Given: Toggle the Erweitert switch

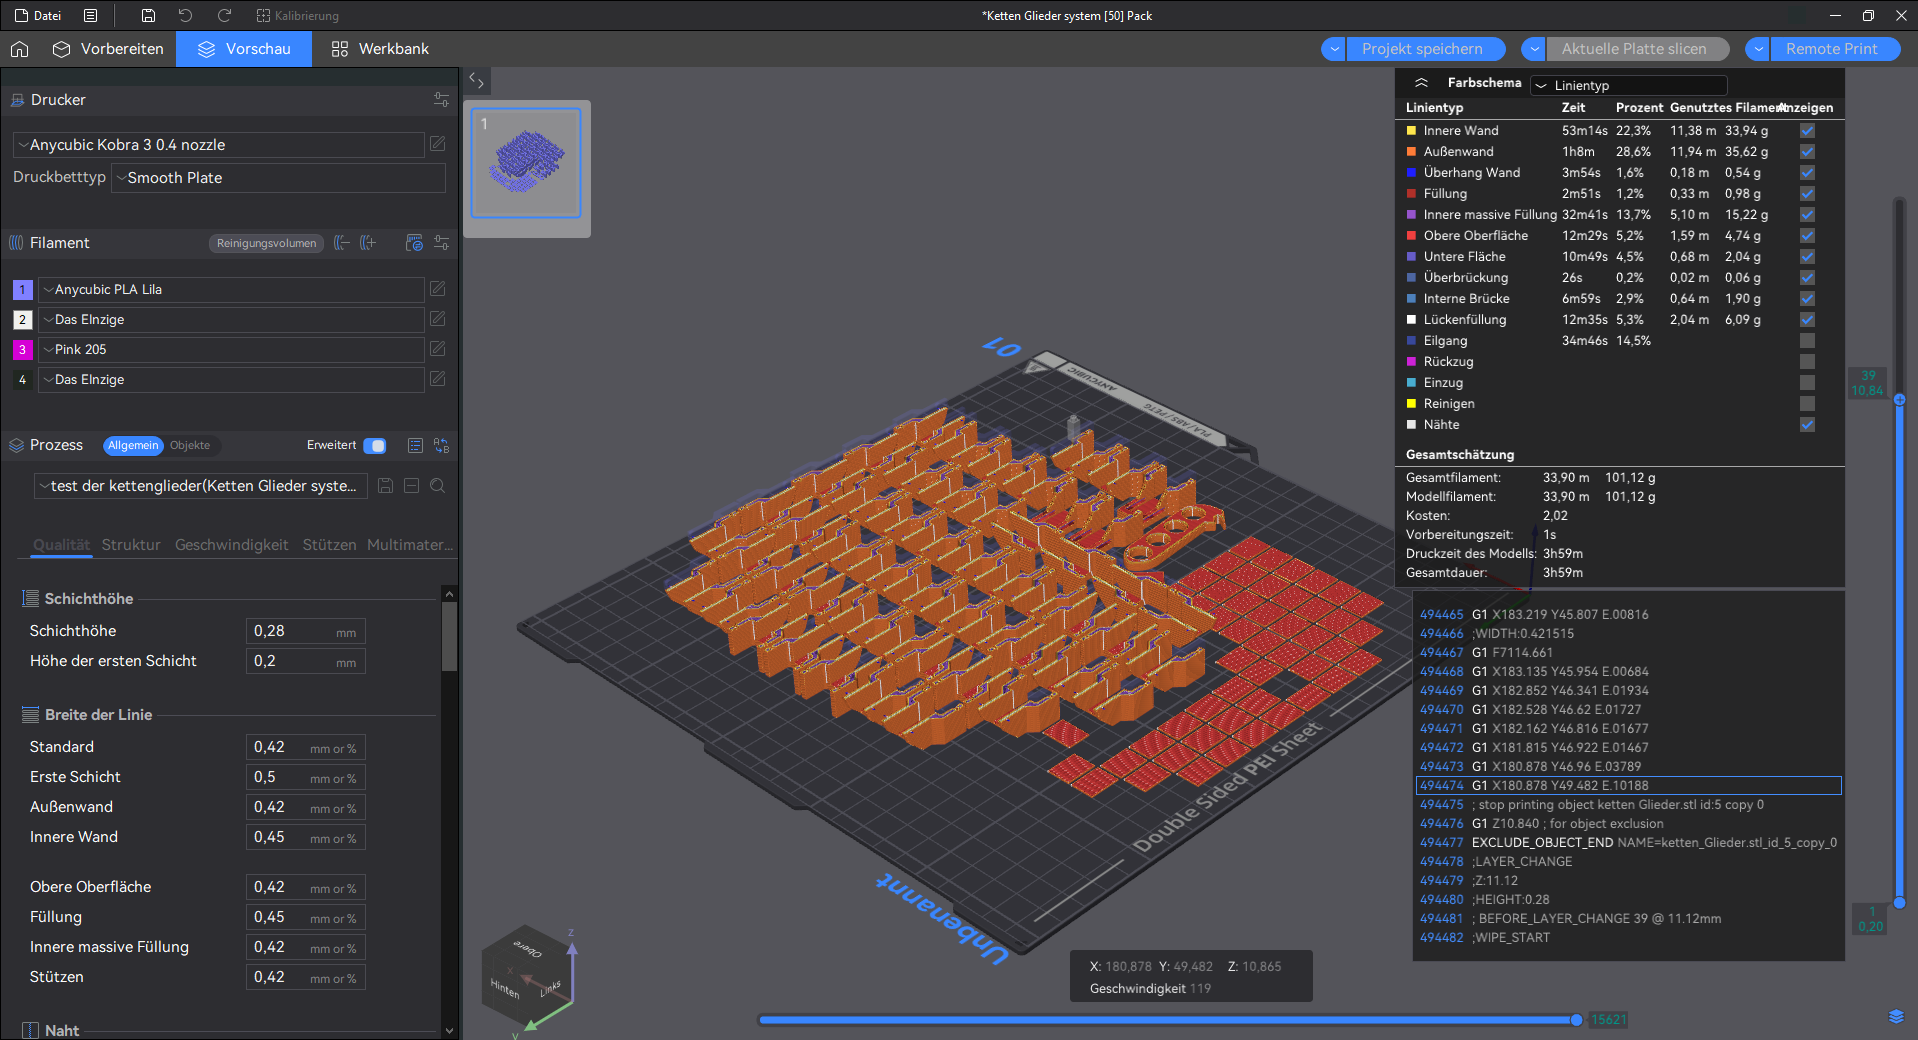Looking at the screenshot, I should click(375, 446).
